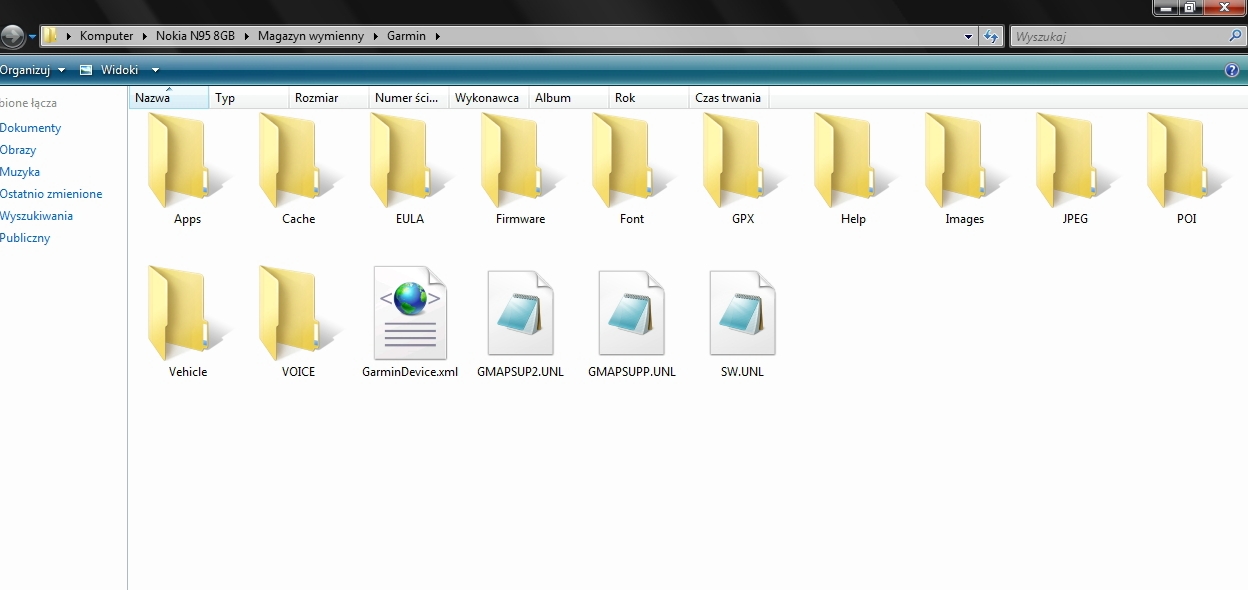Sort by Nazwa column header

coord(169,98)
